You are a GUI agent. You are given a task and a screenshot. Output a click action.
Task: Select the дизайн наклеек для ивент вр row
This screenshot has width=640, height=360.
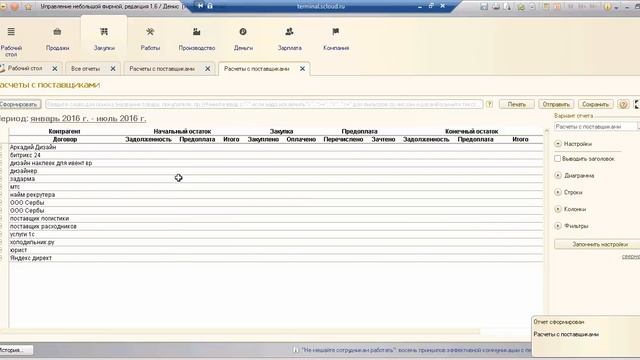[x=276, y=163]
